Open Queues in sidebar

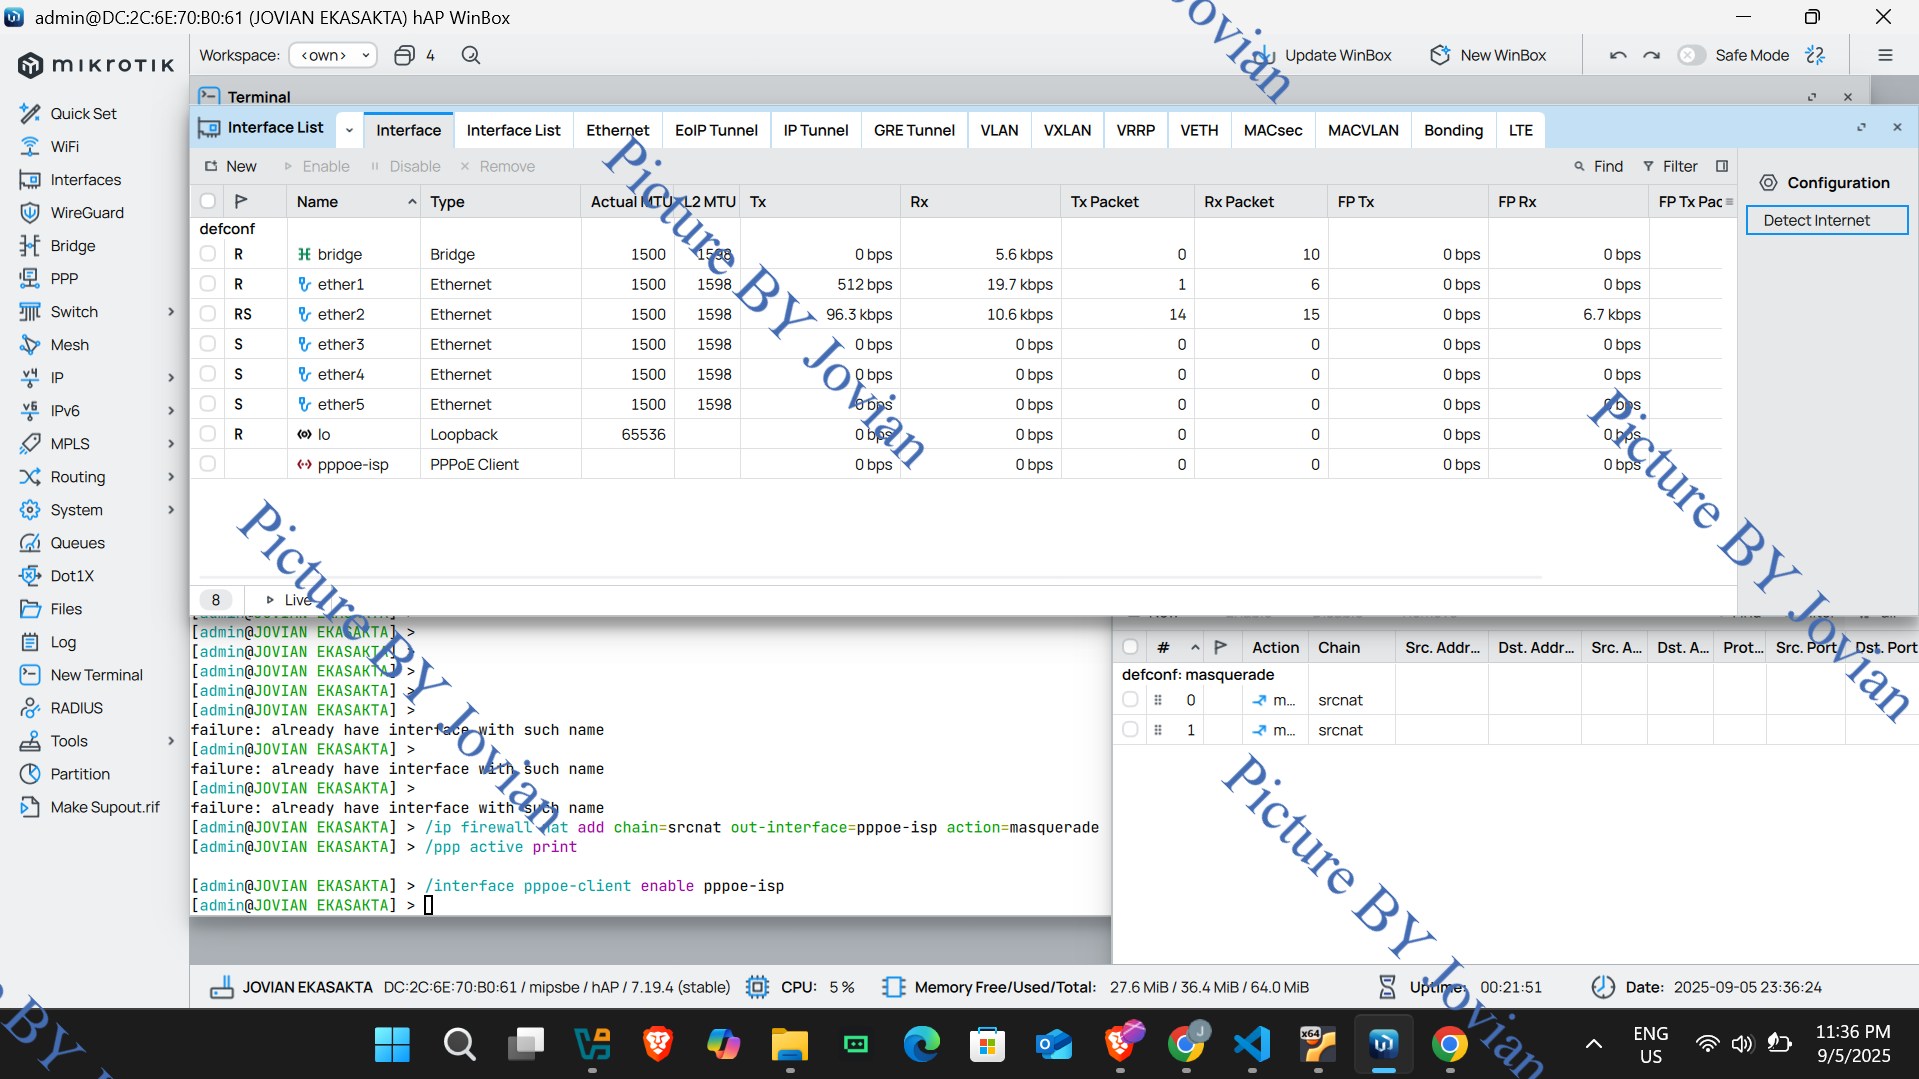(77, 542)
